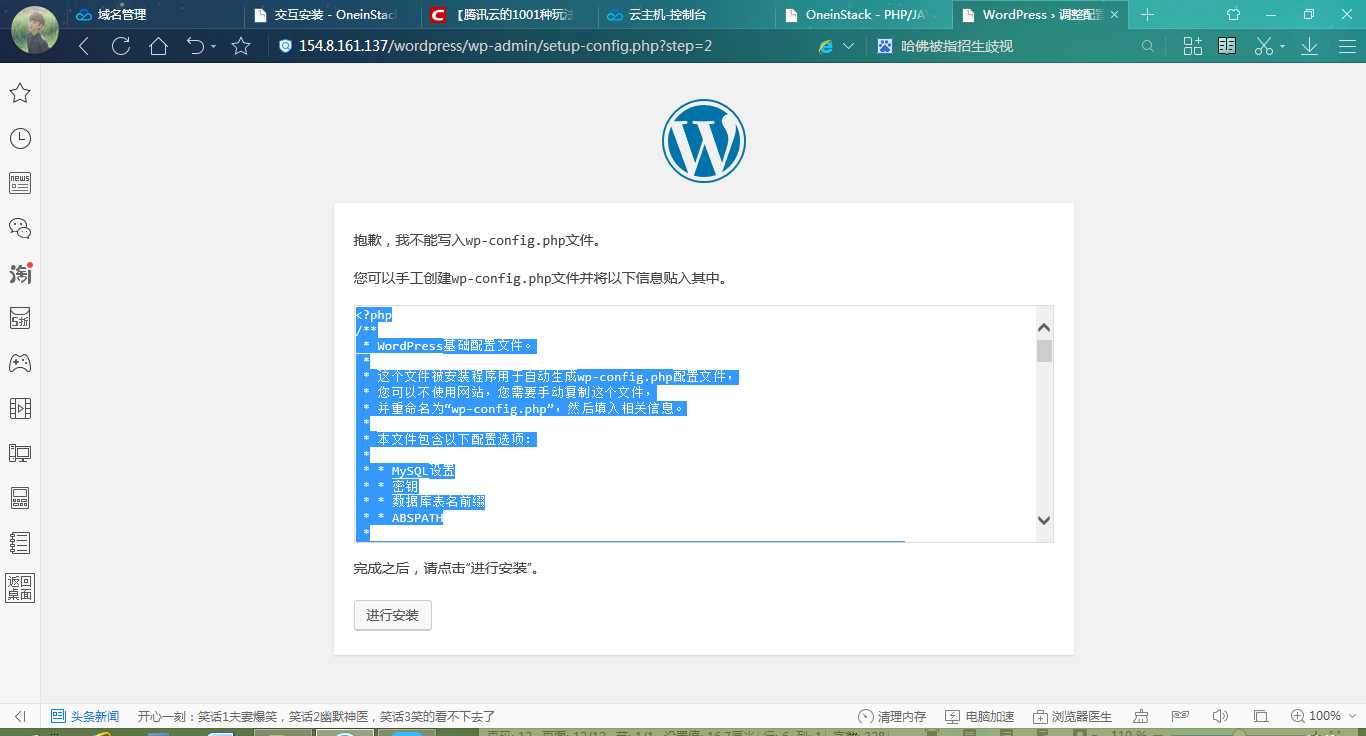Switch to the 腾讯云的1001种玩法 tab
The image size is (1366, 736).
(510, 15)
